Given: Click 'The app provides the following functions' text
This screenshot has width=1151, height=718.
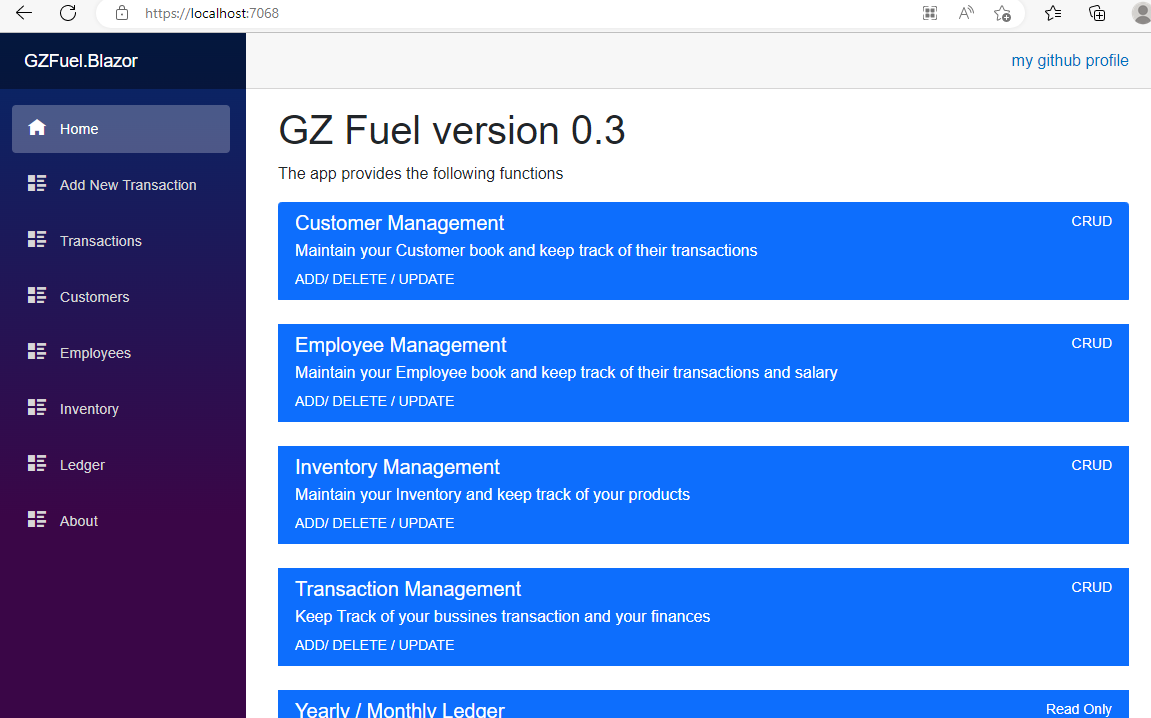Looking at the screenshot, I should coord(421,173).
